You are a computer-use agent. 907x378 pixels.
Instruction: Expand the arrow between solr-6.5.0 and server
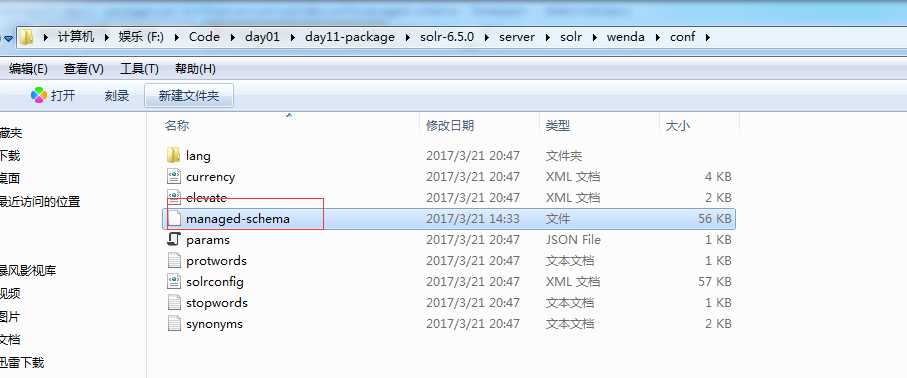coord(486,38)
